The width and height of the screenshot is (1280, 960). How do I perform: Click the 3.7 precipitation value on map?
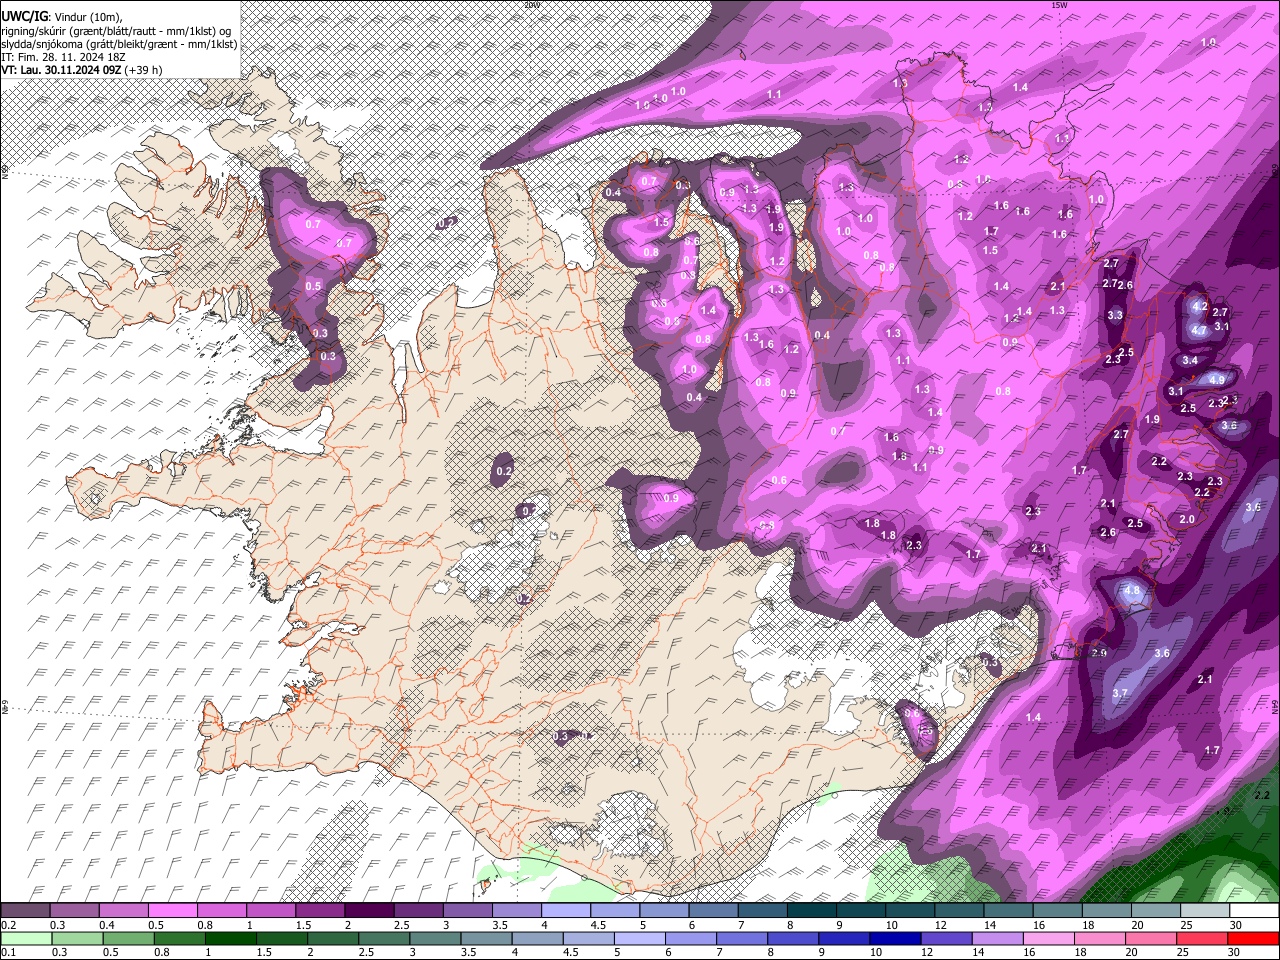pos(1120,693)
